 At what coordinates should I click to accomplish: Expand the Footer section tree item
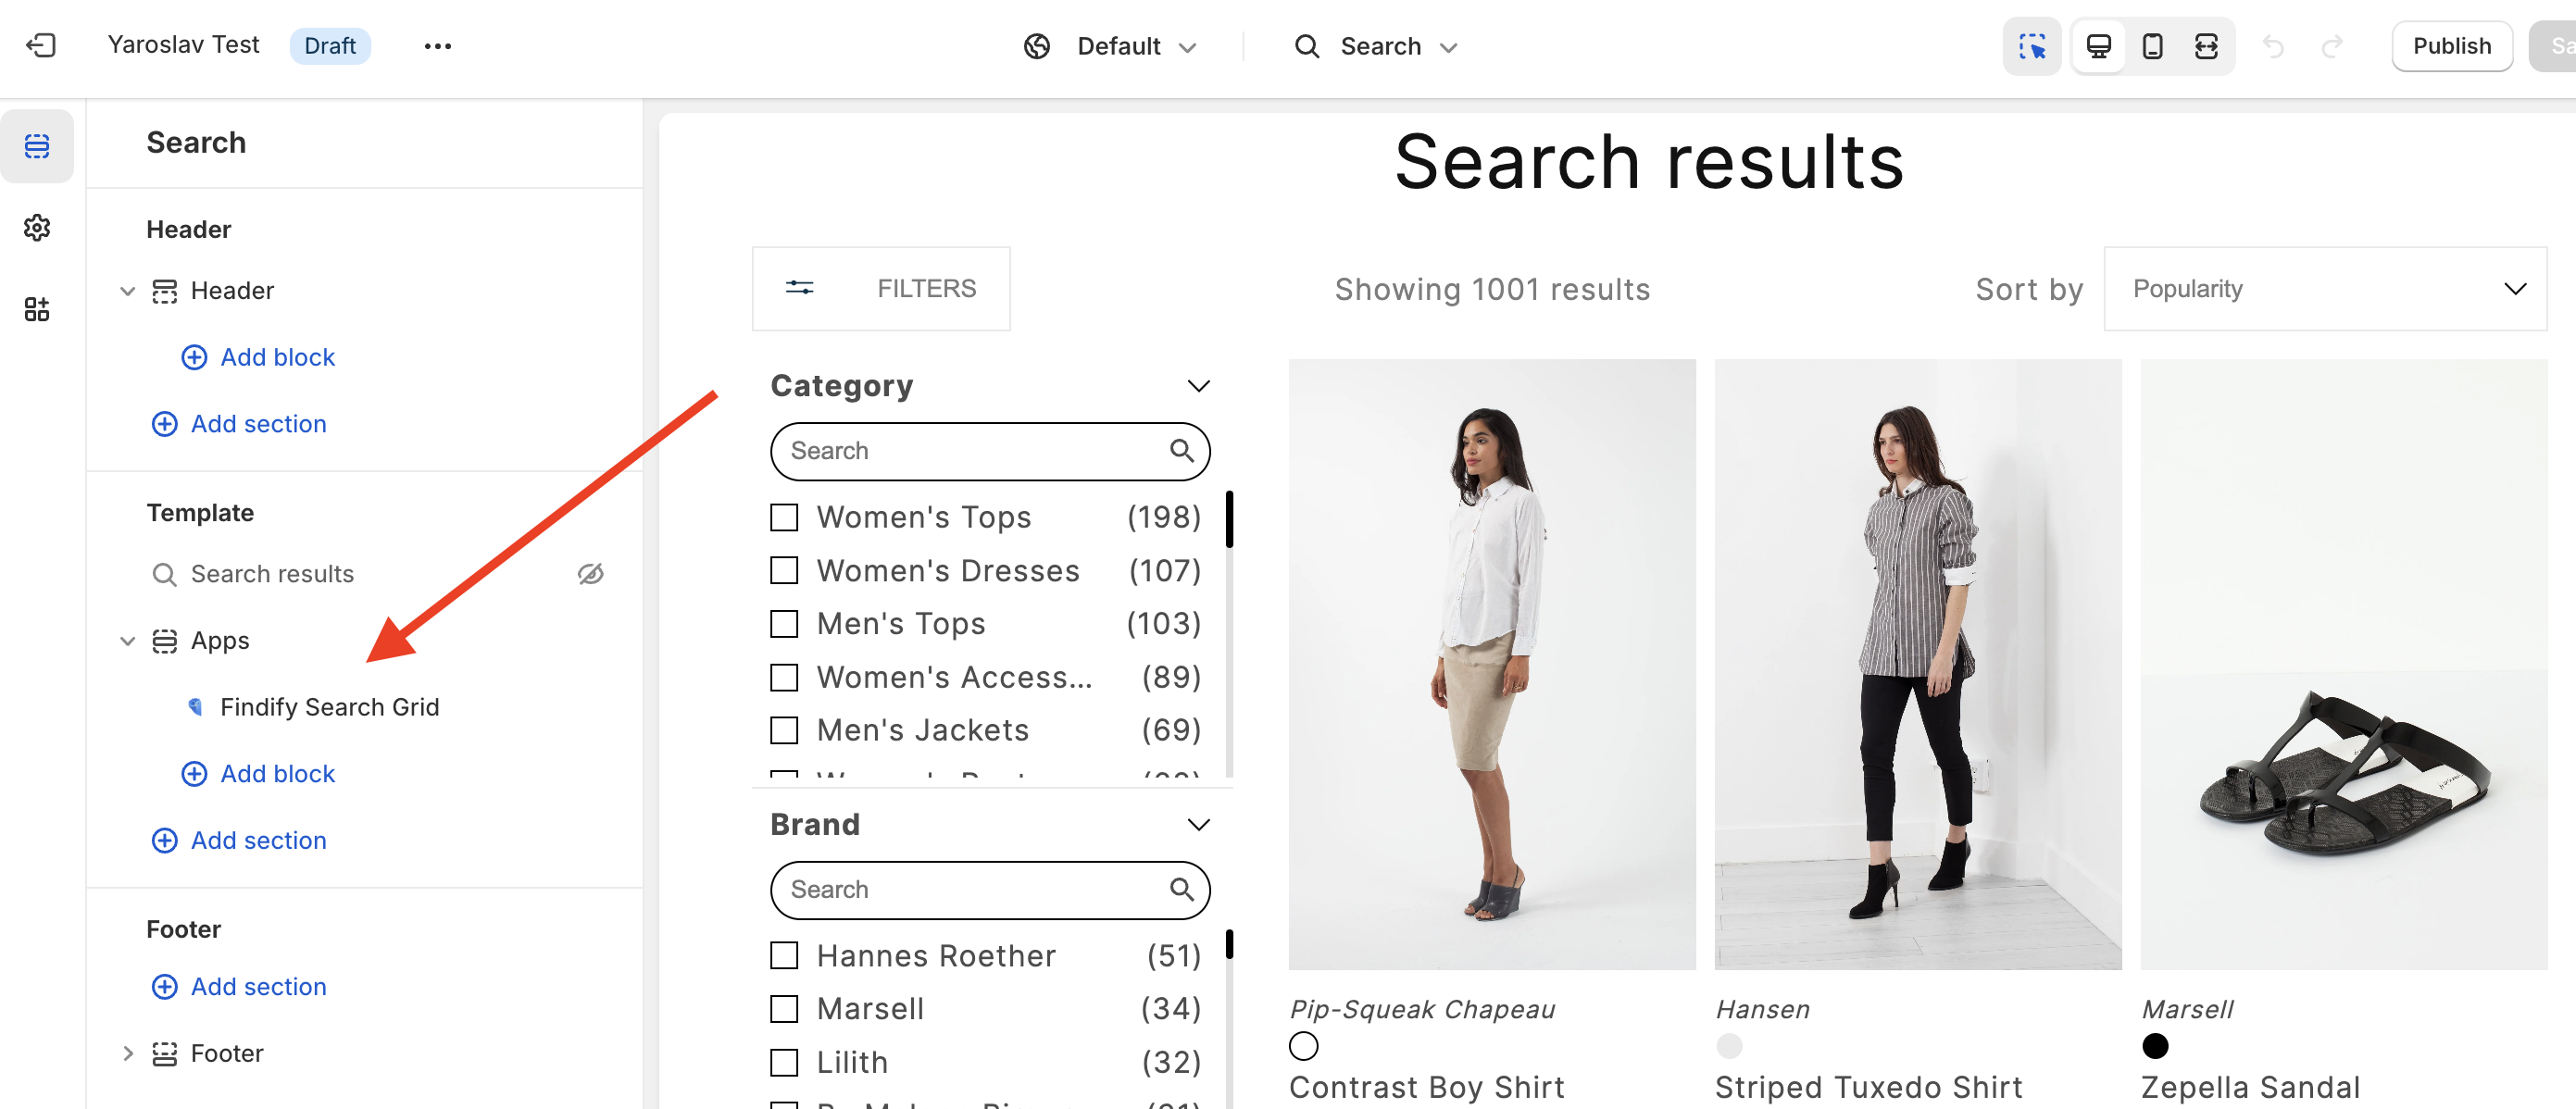coord(127,1053)
